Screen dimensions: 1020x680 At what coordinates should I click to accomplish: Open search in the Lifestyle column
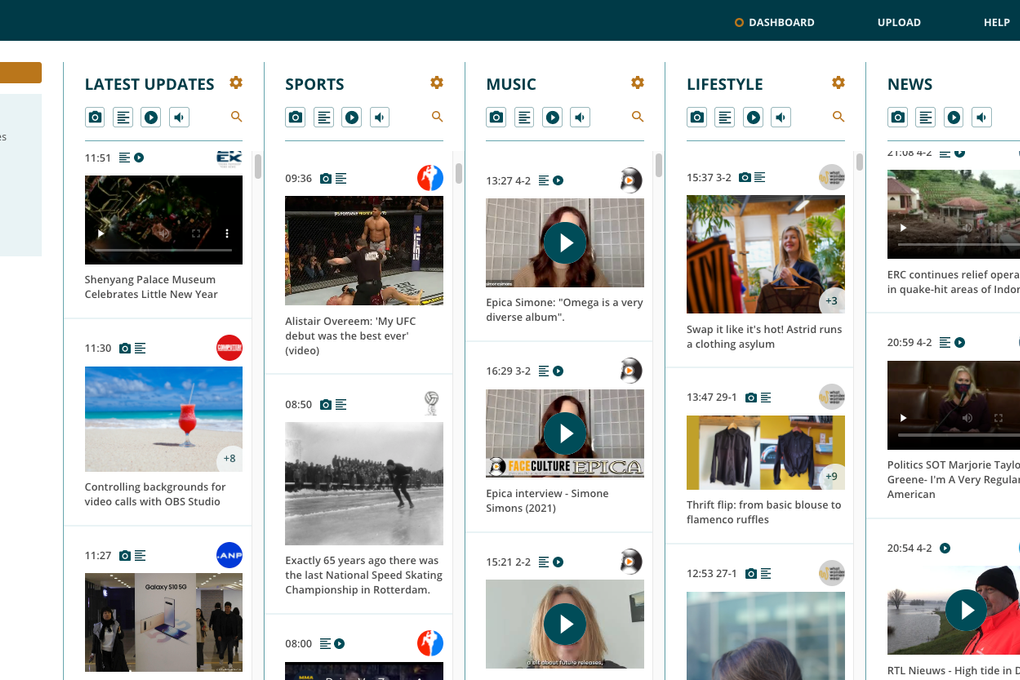pyautogui.click(x=839, y=117)
